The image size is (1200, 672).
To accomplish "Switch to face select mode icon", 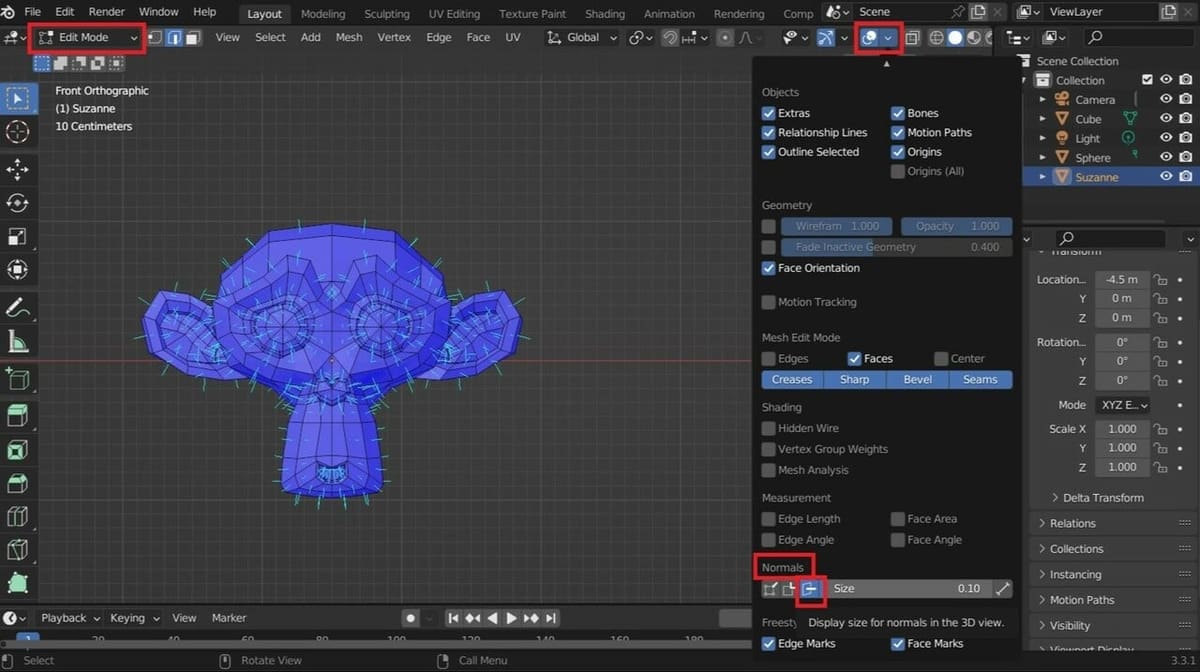I will 193,37.
